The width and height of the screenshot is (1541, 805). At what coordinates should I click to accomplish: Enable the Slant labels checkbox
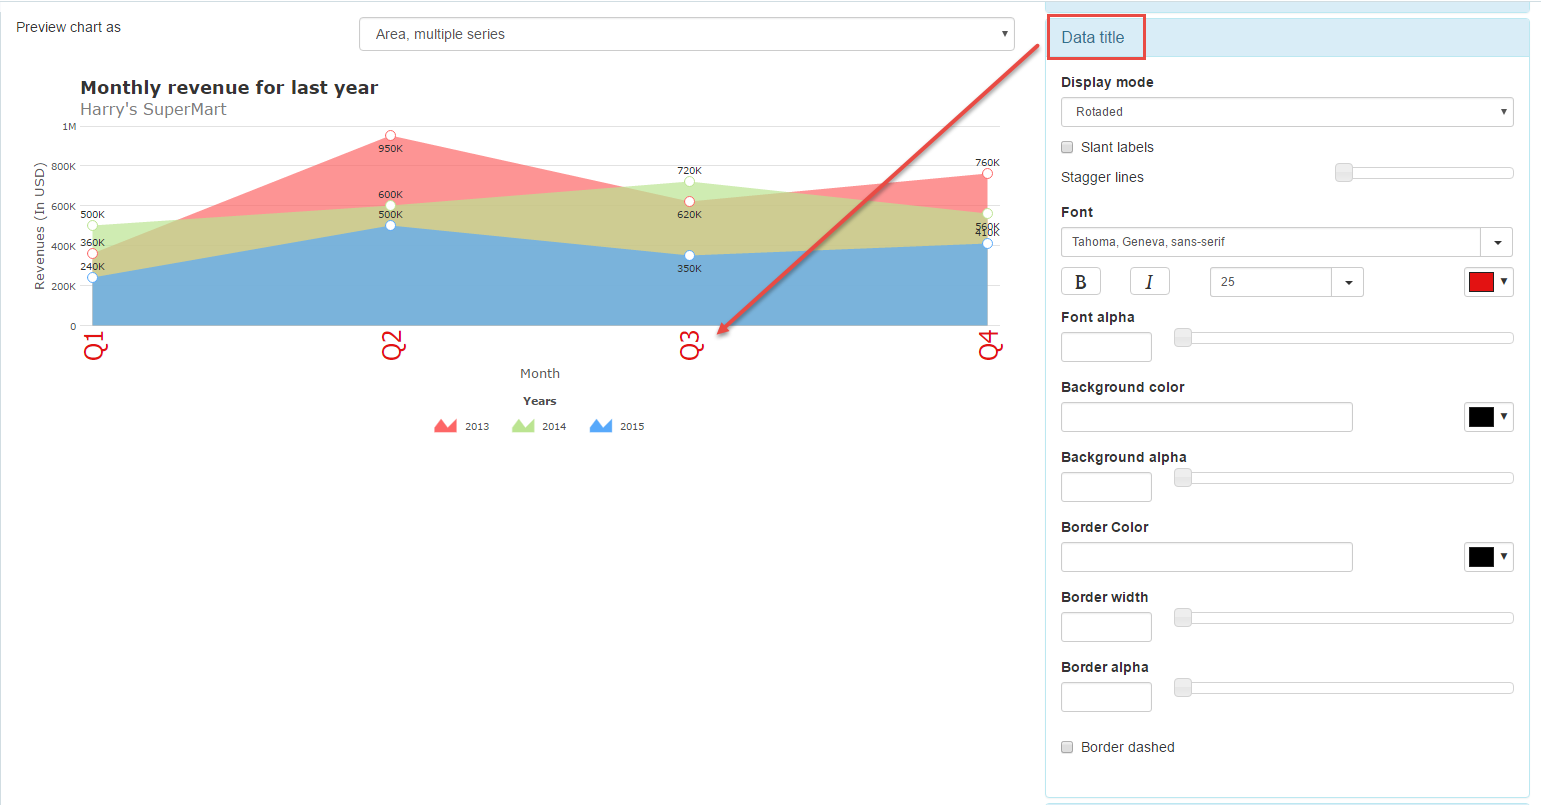1067,147
